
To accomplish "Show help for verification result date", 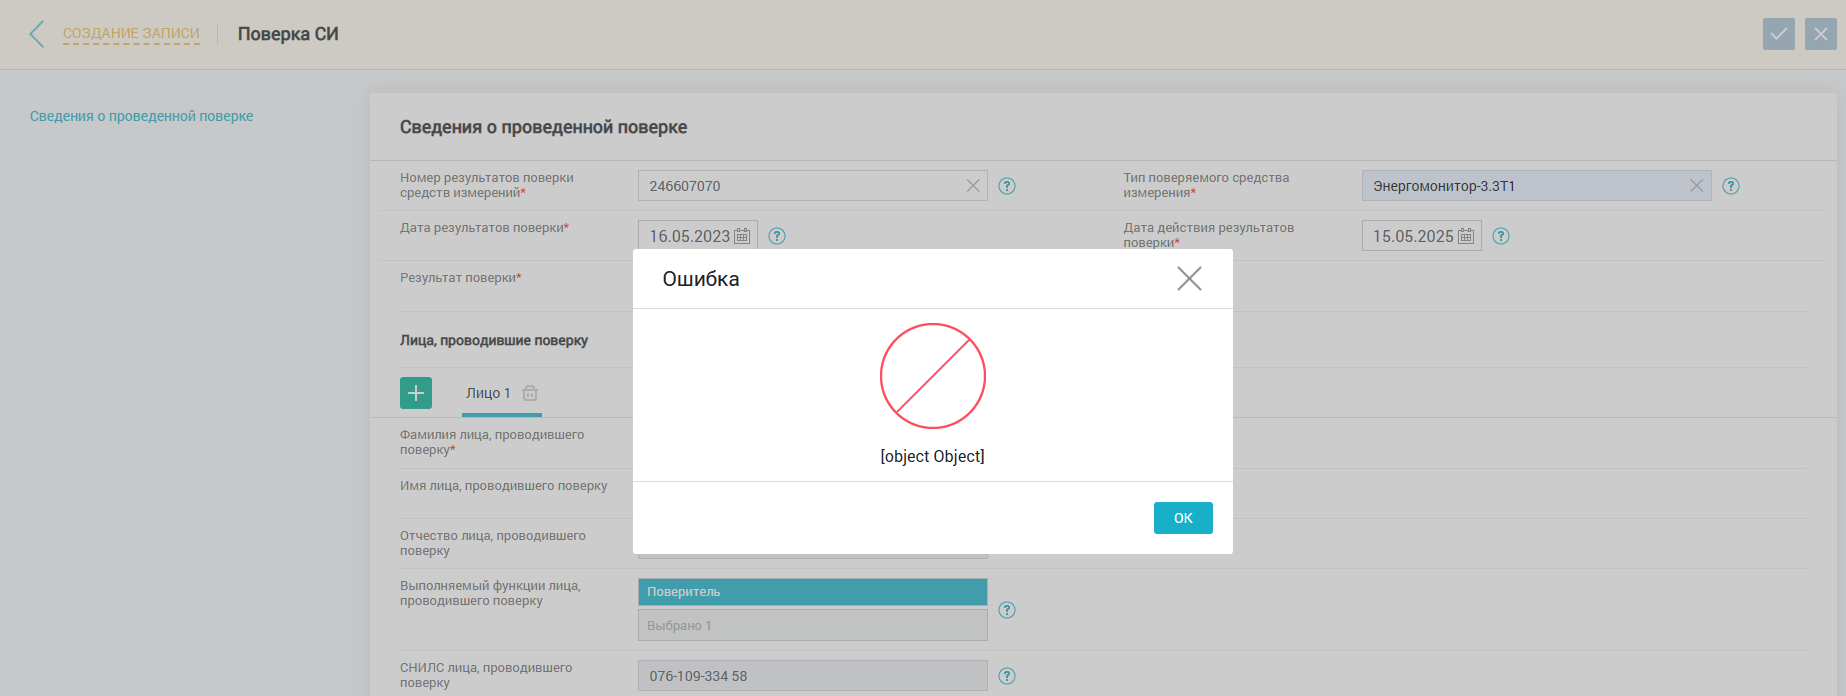I will tap(777, 236).
